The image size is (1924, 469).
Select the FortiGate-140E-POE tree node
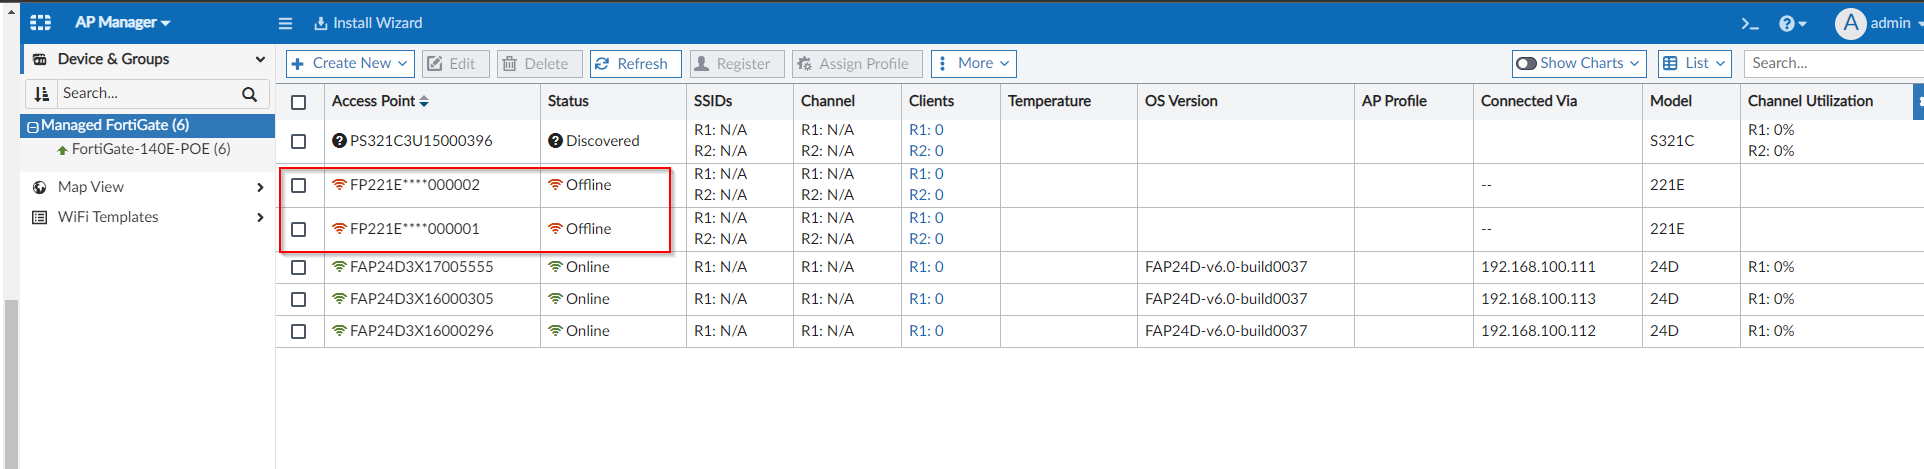pyautogui.click(x=150, y=149)
